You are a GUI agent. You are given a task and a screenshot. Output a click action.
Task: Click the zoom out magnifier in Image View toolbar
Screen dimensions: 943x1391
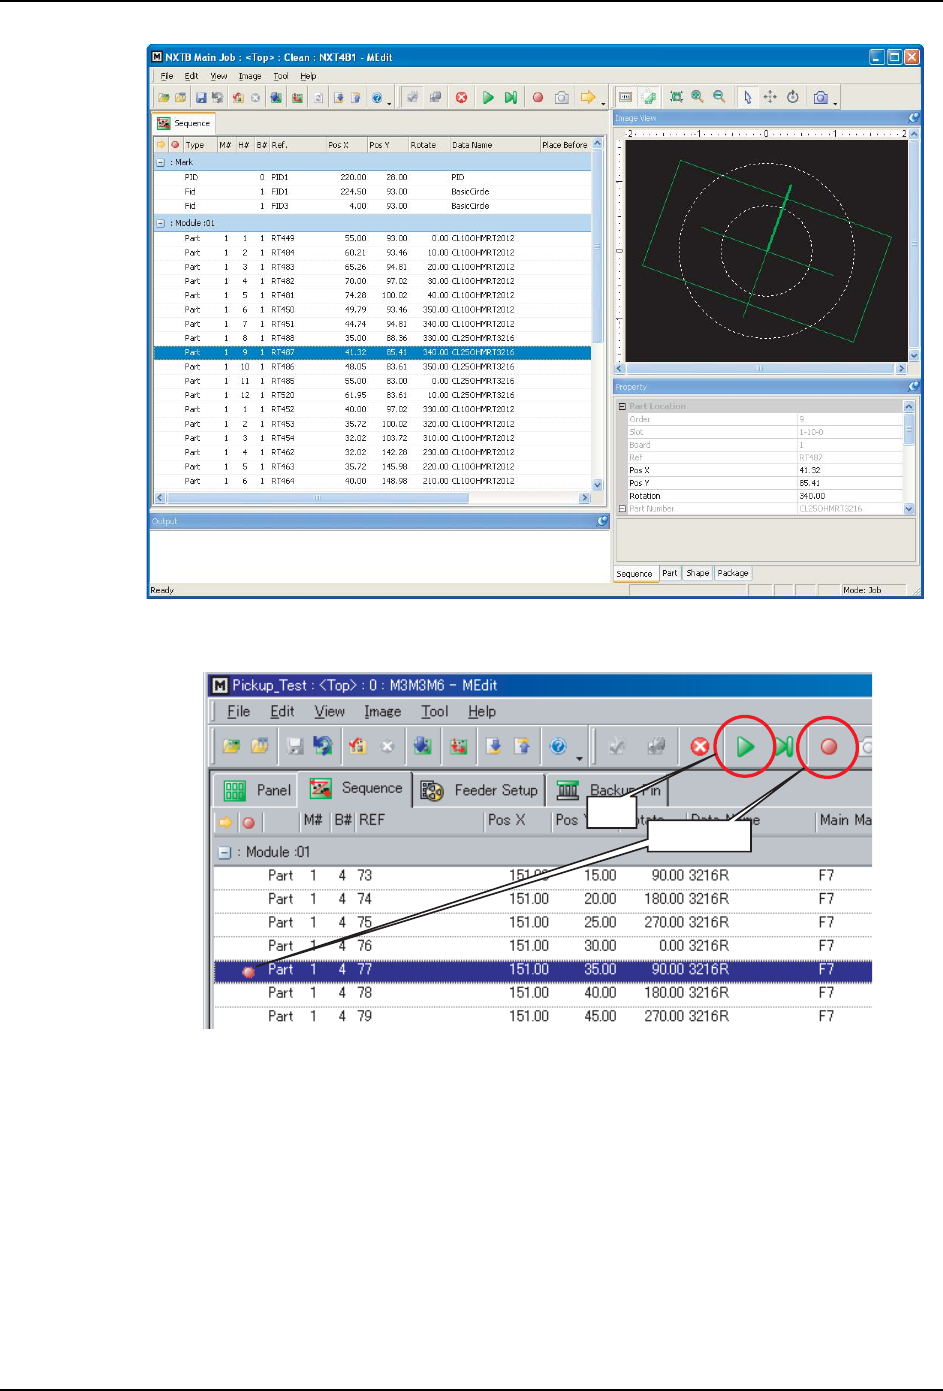[x=719, y=97]
